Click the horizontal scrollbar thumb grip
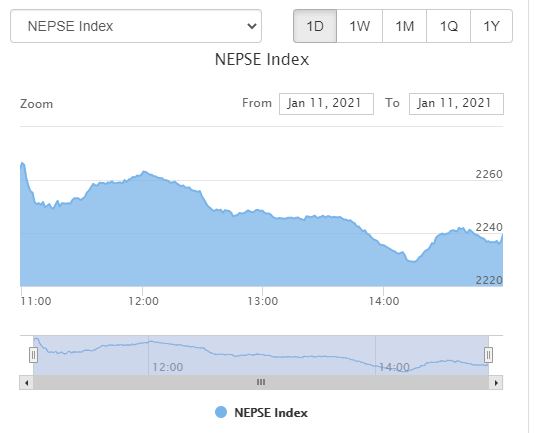 point(261,382)
